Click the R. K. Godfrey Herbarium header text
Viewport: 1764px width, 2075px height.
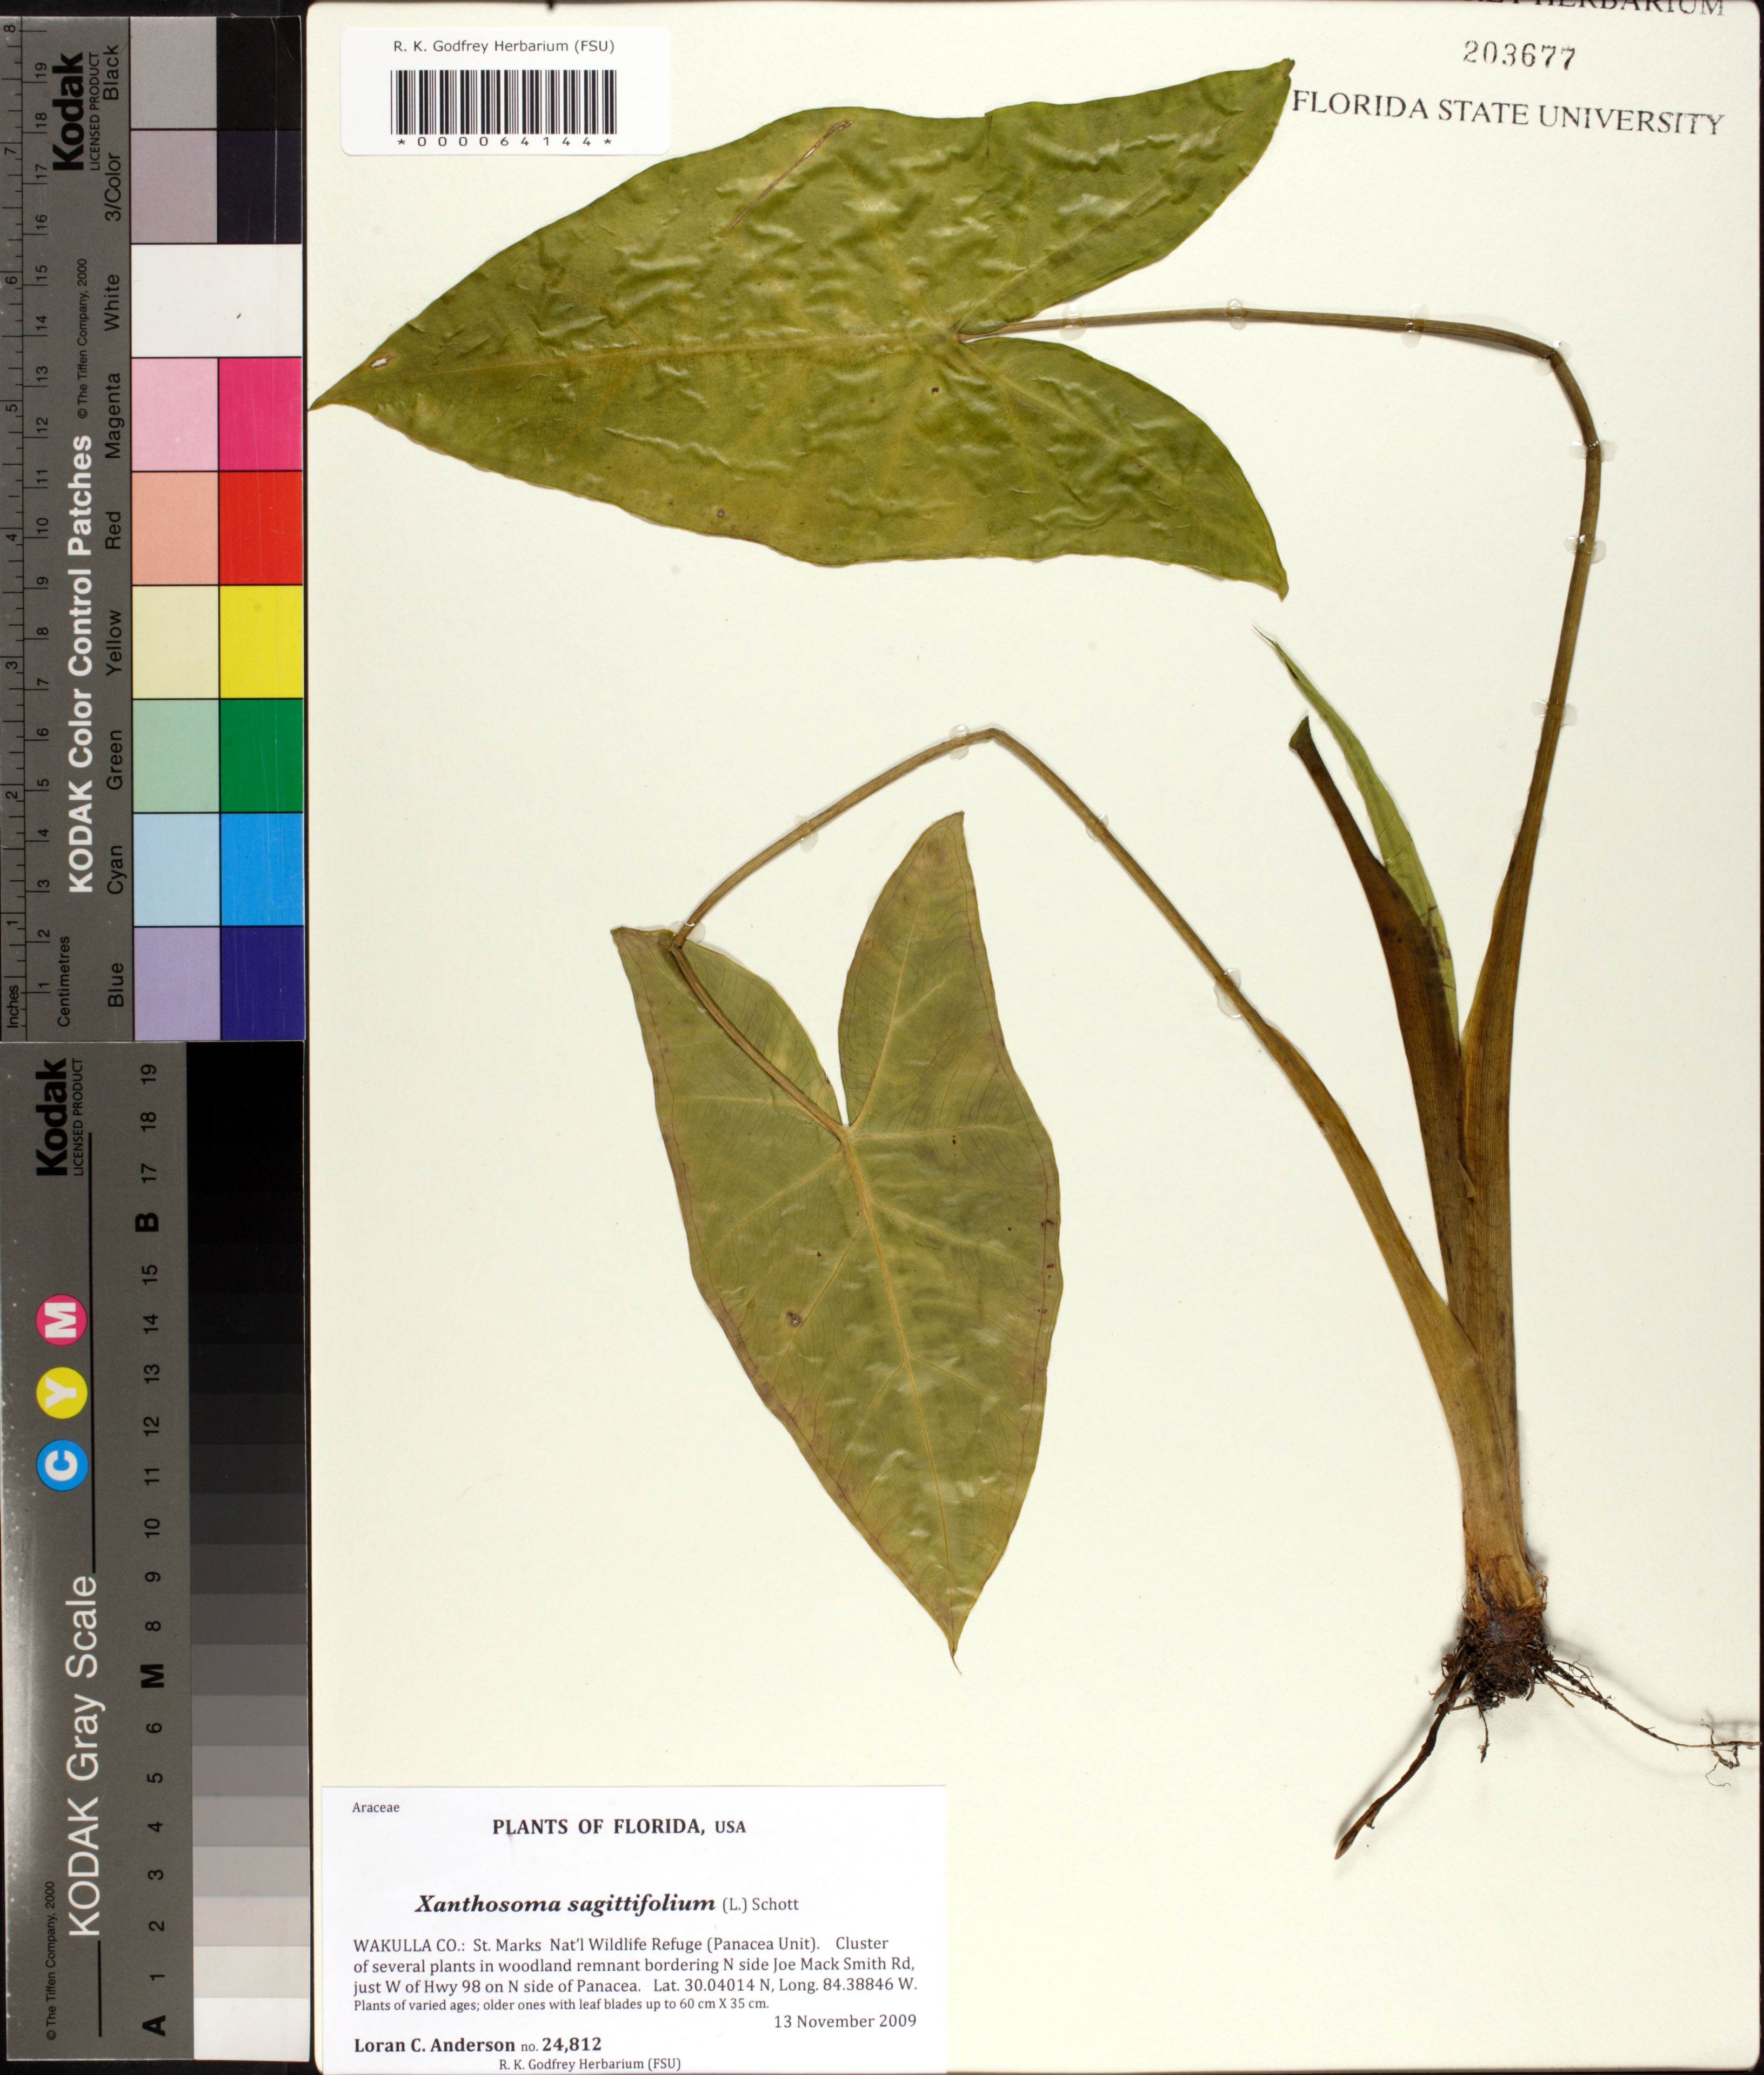[503, 46]
